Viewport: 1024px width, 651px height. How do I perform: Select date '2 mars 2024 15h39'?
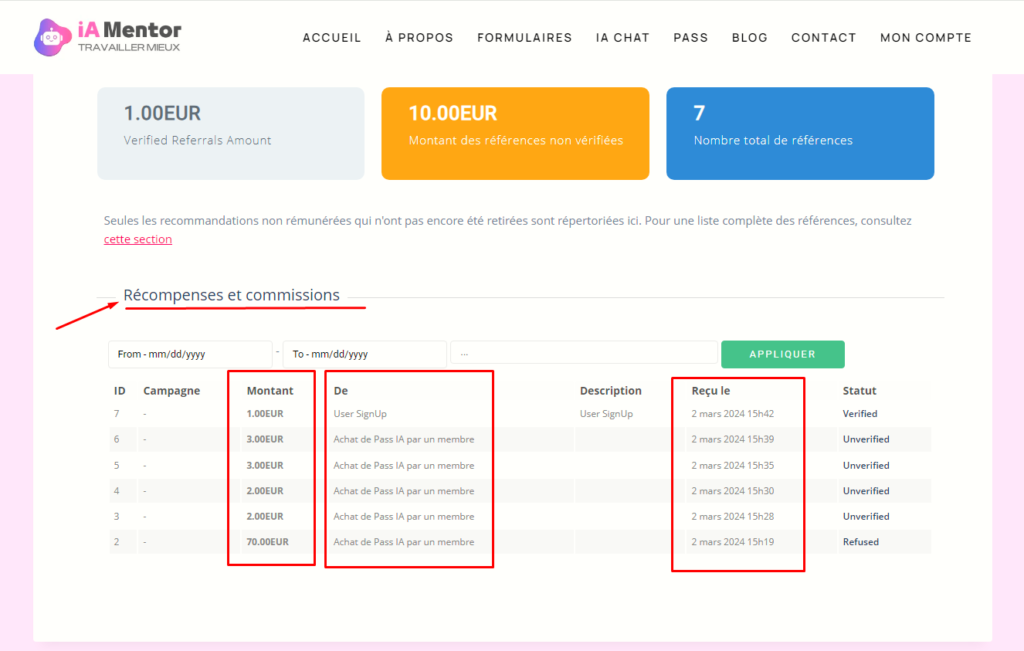(x=733, y=439)
